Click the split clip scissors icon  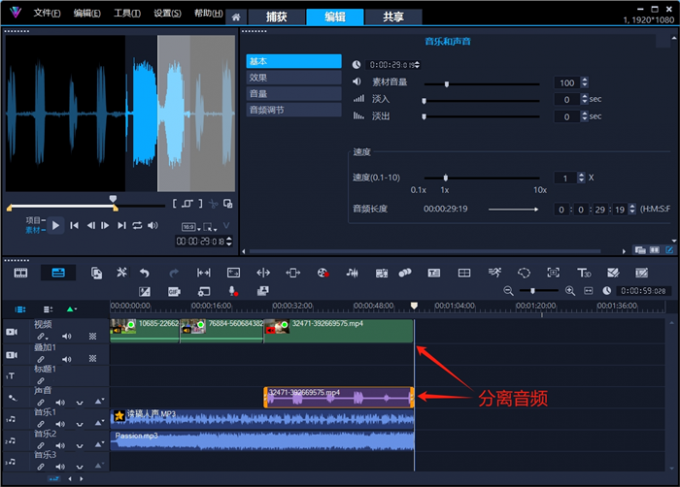[213, 204]
